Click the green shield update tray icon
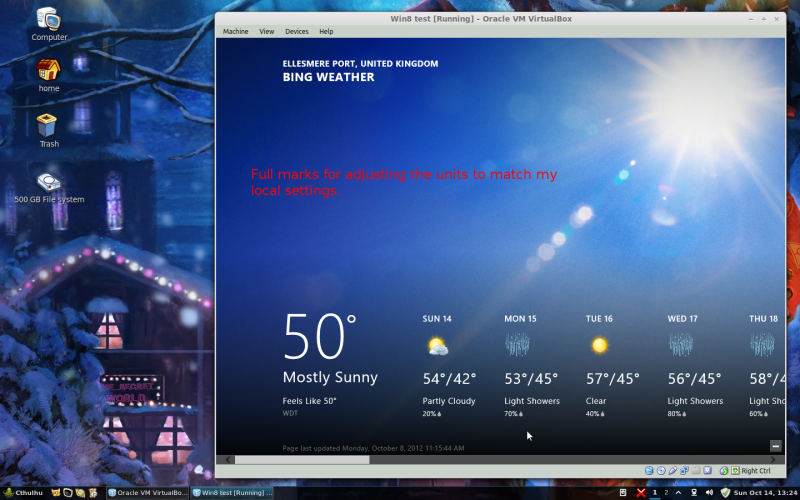The width and height of the screenshot is (800, 500). pos(725,492)
